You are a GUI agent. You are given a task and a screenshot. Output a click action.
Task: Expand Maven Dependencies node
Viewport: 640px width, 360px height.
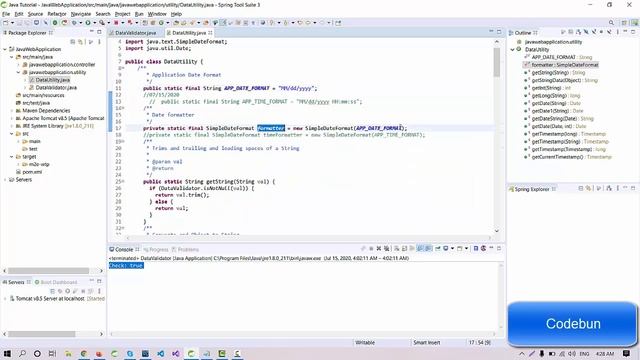tap(12, 111)
